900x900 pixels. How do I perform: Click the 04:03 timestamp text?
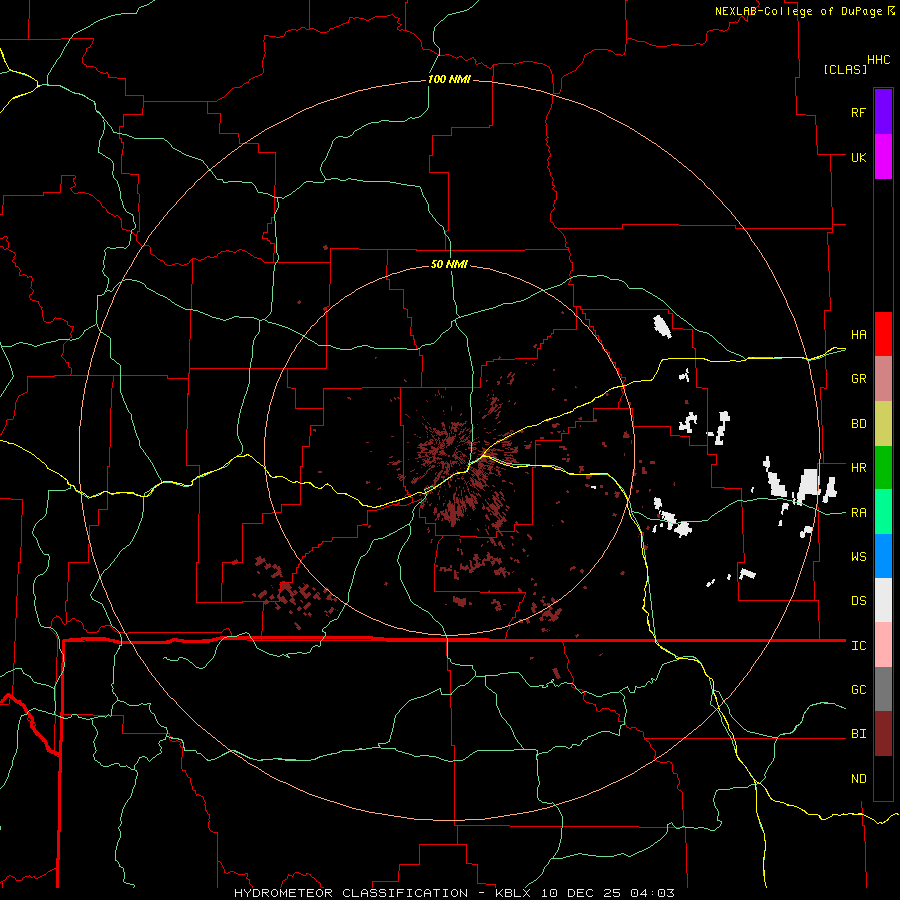[x=652, y=893]
